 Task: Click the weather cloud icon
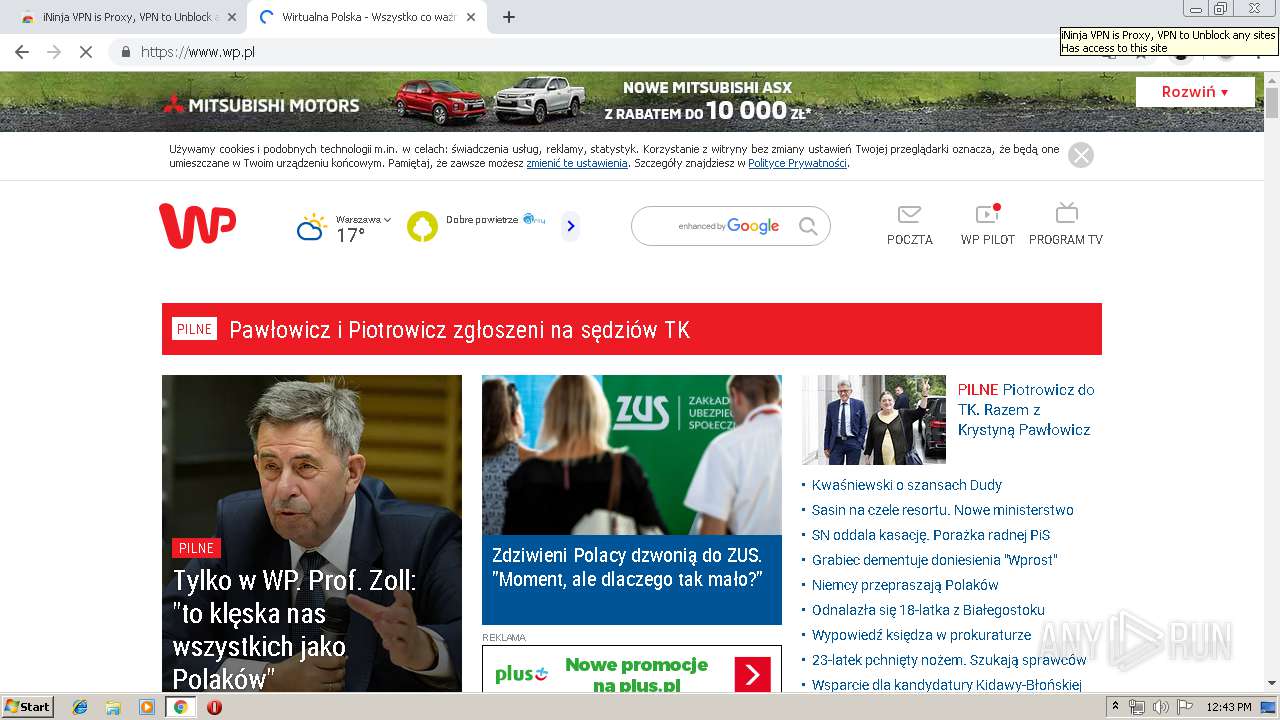(x=311, y=228)
